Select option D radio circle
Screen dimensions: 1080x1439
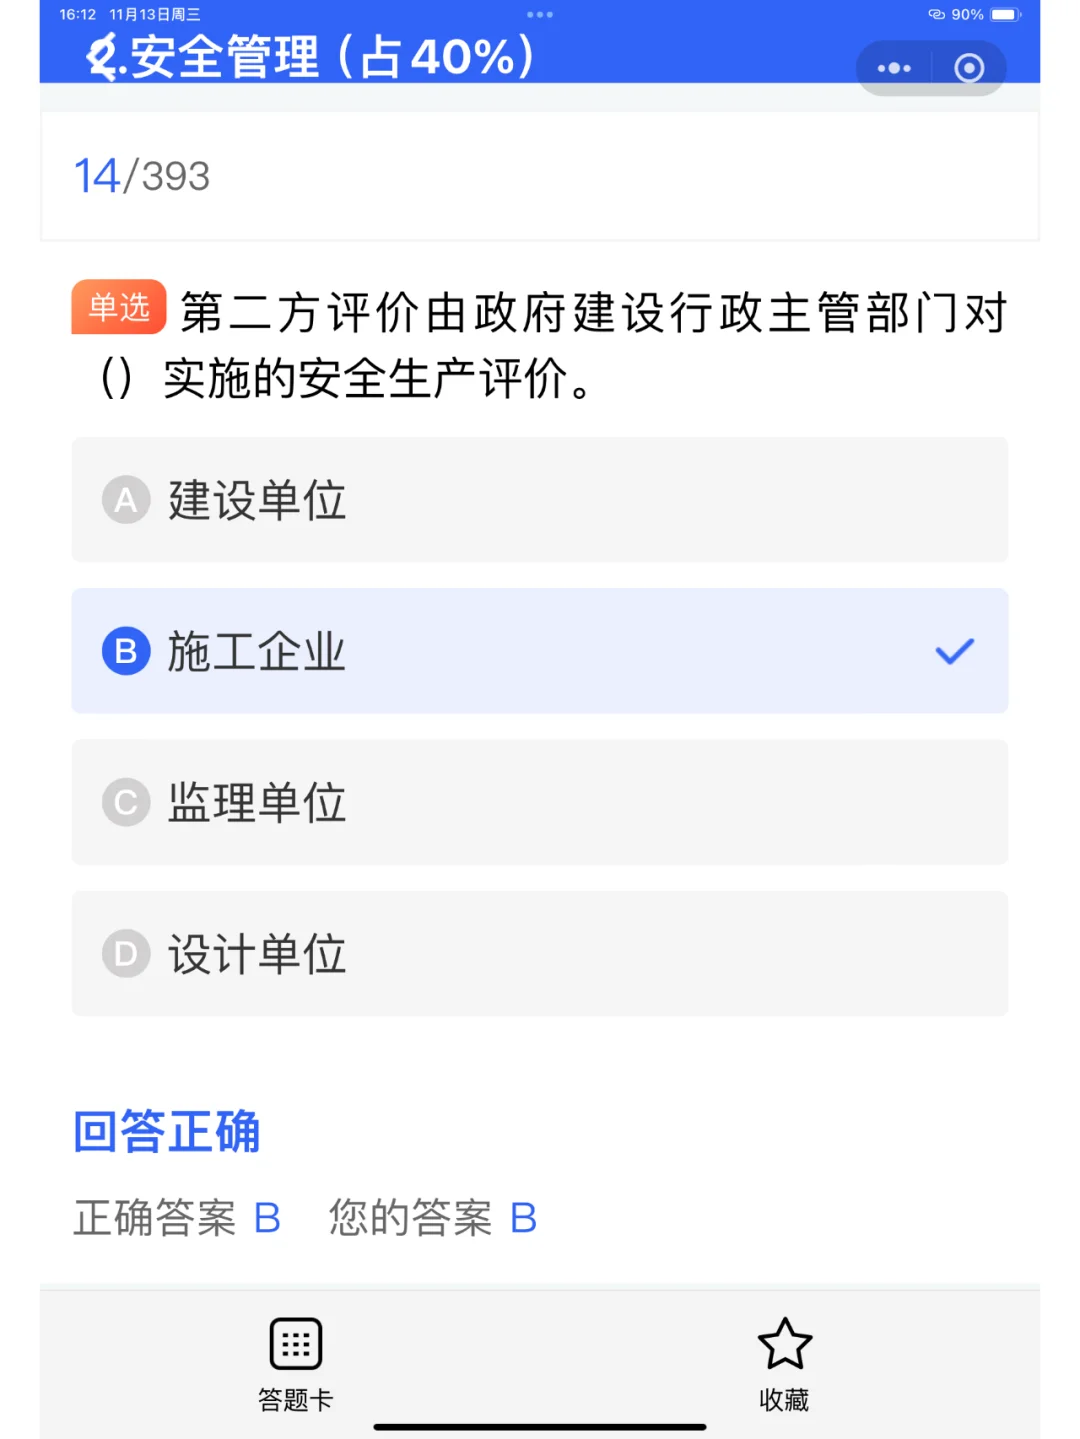pos(126,954)
